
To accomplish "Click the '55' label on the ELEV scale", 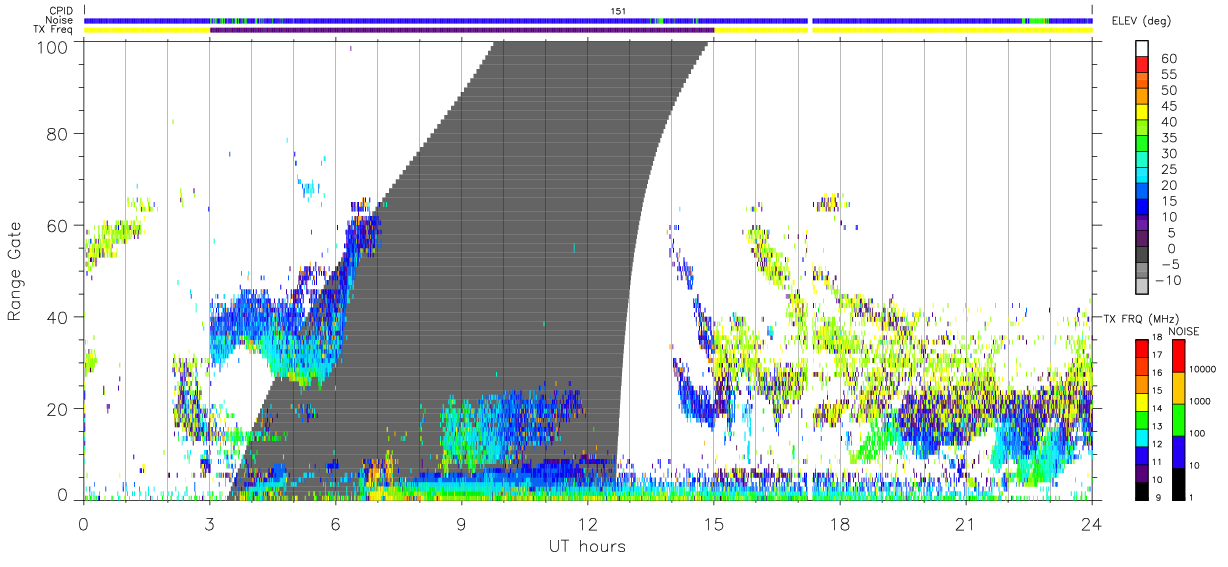I will (x=1168, y=75).
